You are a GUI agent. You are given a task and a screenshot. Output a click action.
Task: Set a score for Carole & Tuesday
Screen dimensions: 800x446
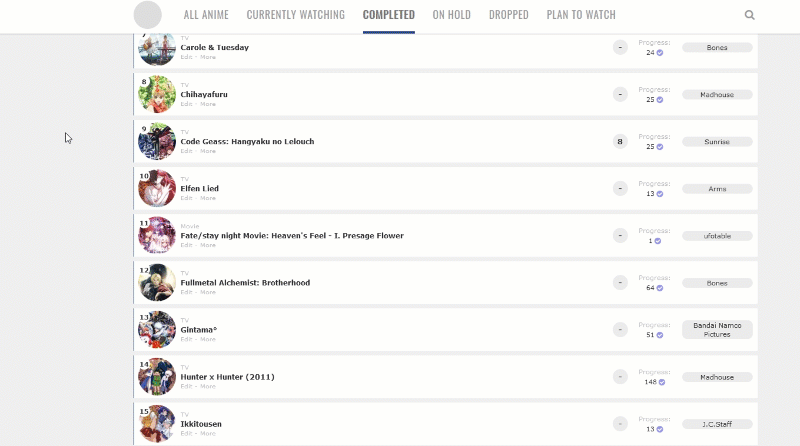point(620,48)
